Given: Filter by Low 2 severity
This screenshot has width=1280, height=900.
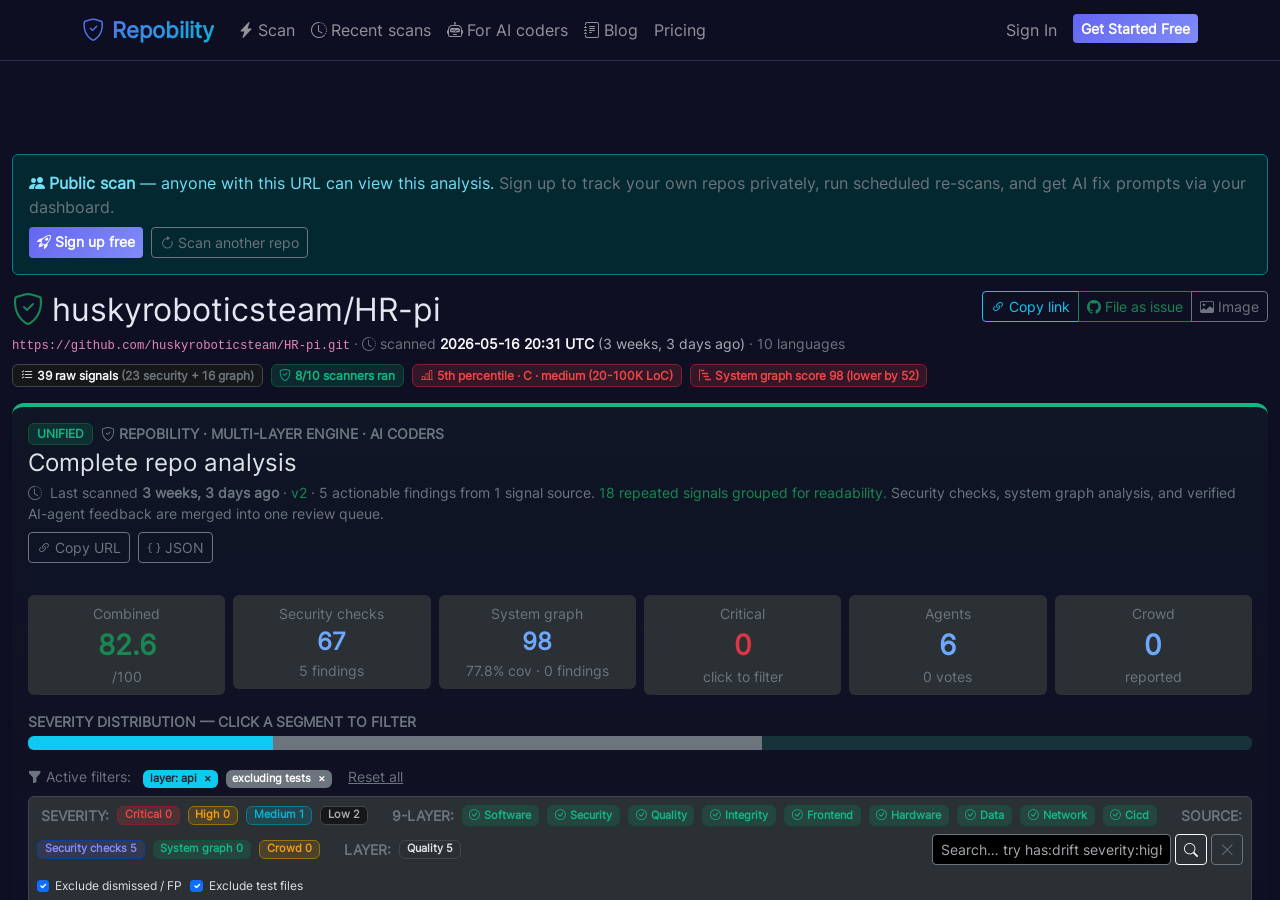Looking at the screenshot, I should tap(344, 815).
